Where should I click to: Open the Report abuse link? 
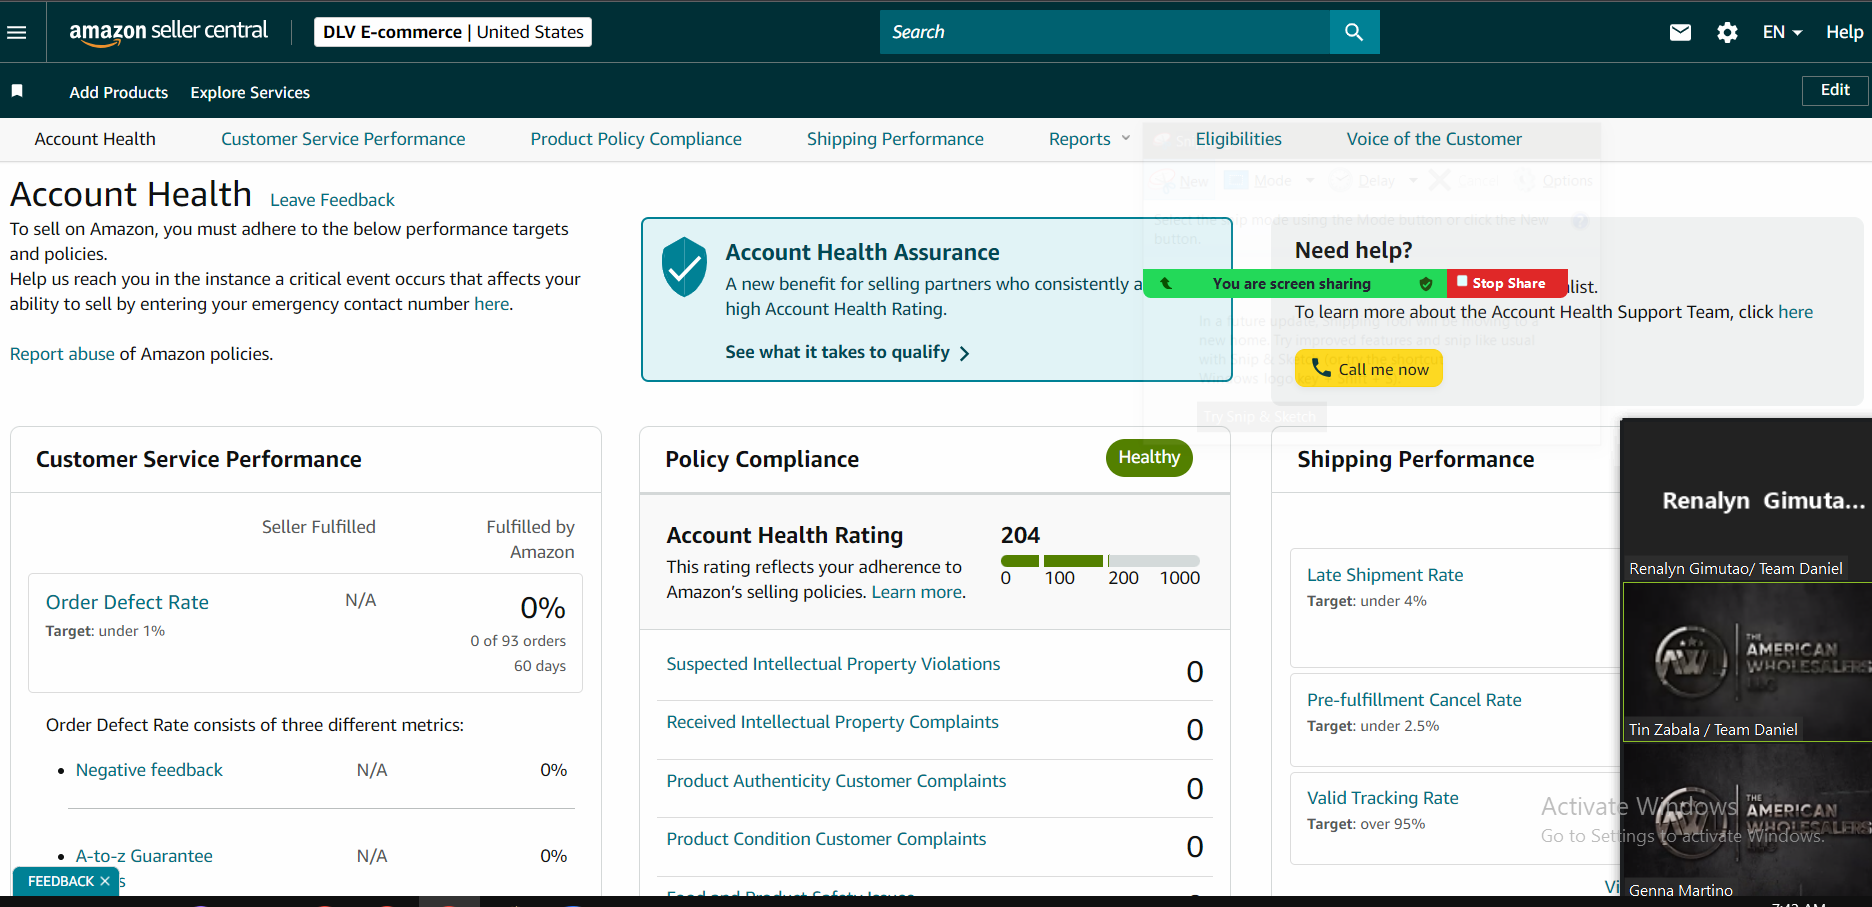[62, 354]
